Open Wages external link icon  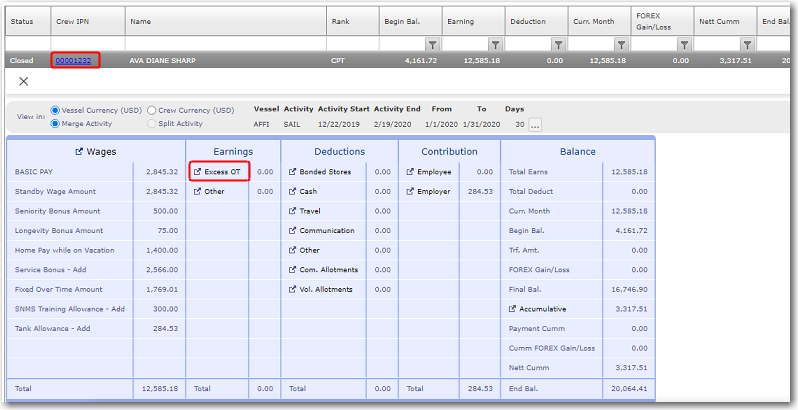[x=79, y=152]
